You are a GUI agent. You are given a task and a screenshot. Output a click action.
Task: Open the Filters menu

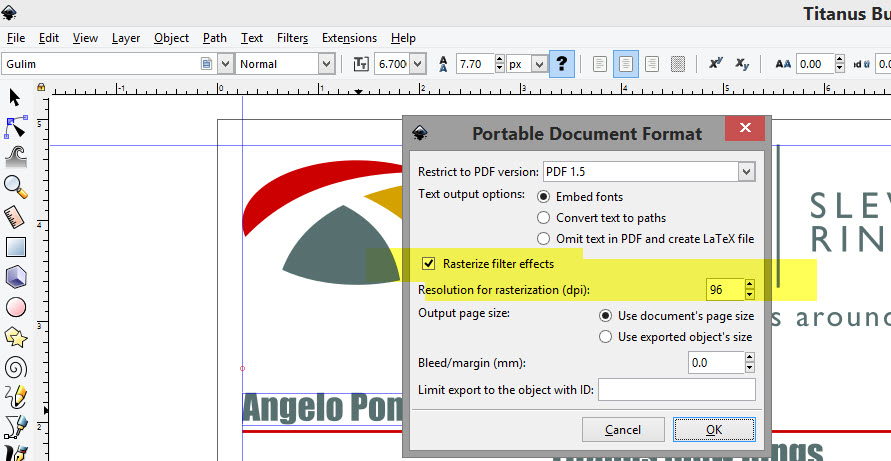point(292,38)
